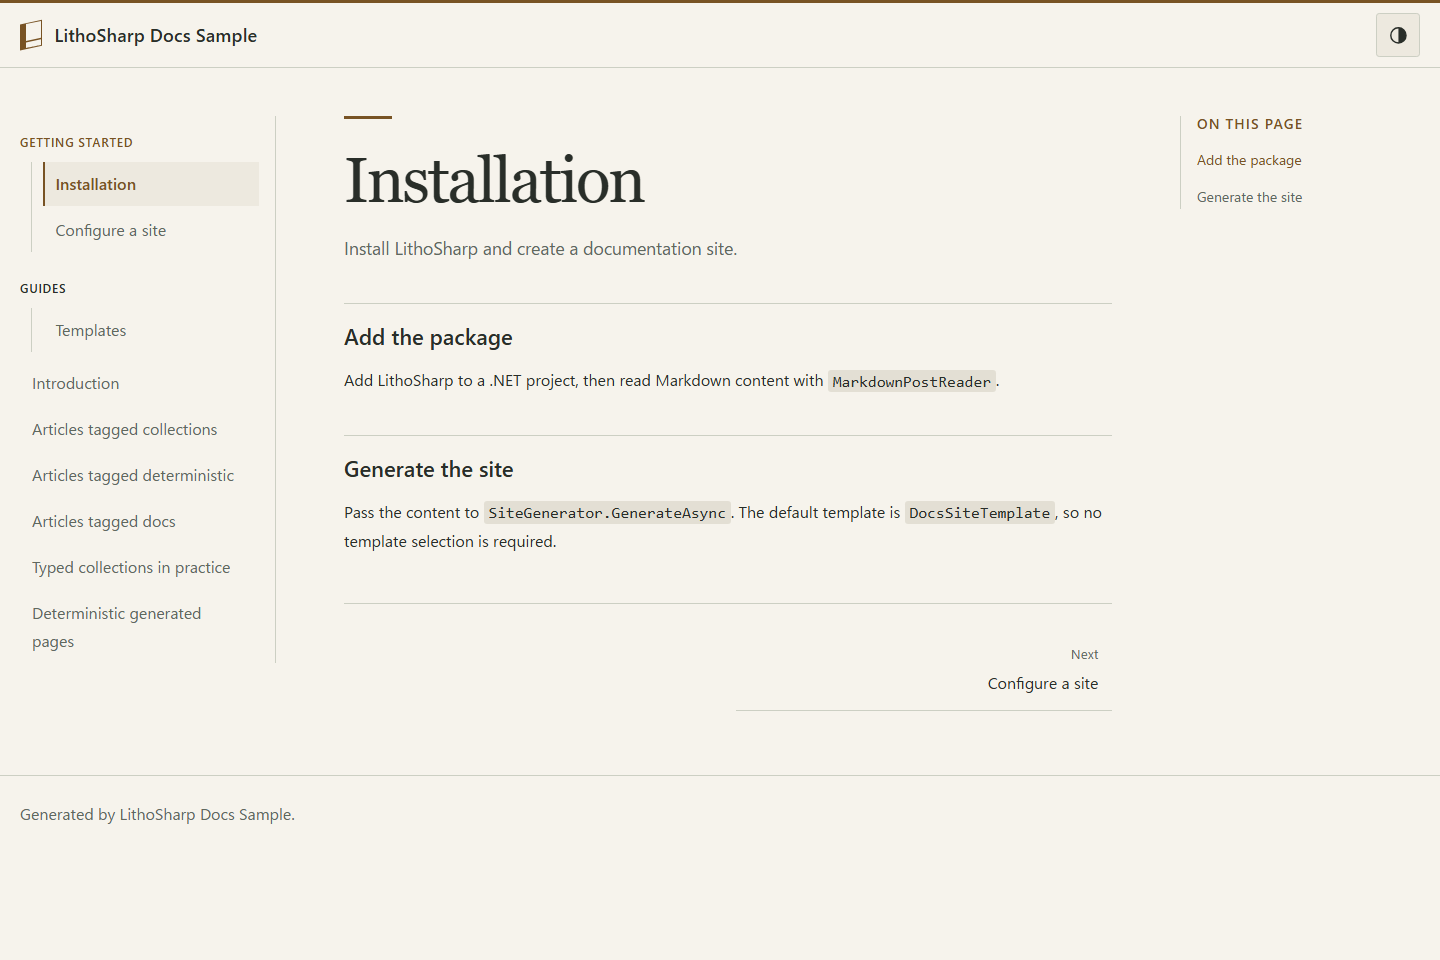Click the Generated by LithoSharp footer text
The height and width of the screenshot is (960, 1440).
tap(158, 815)
